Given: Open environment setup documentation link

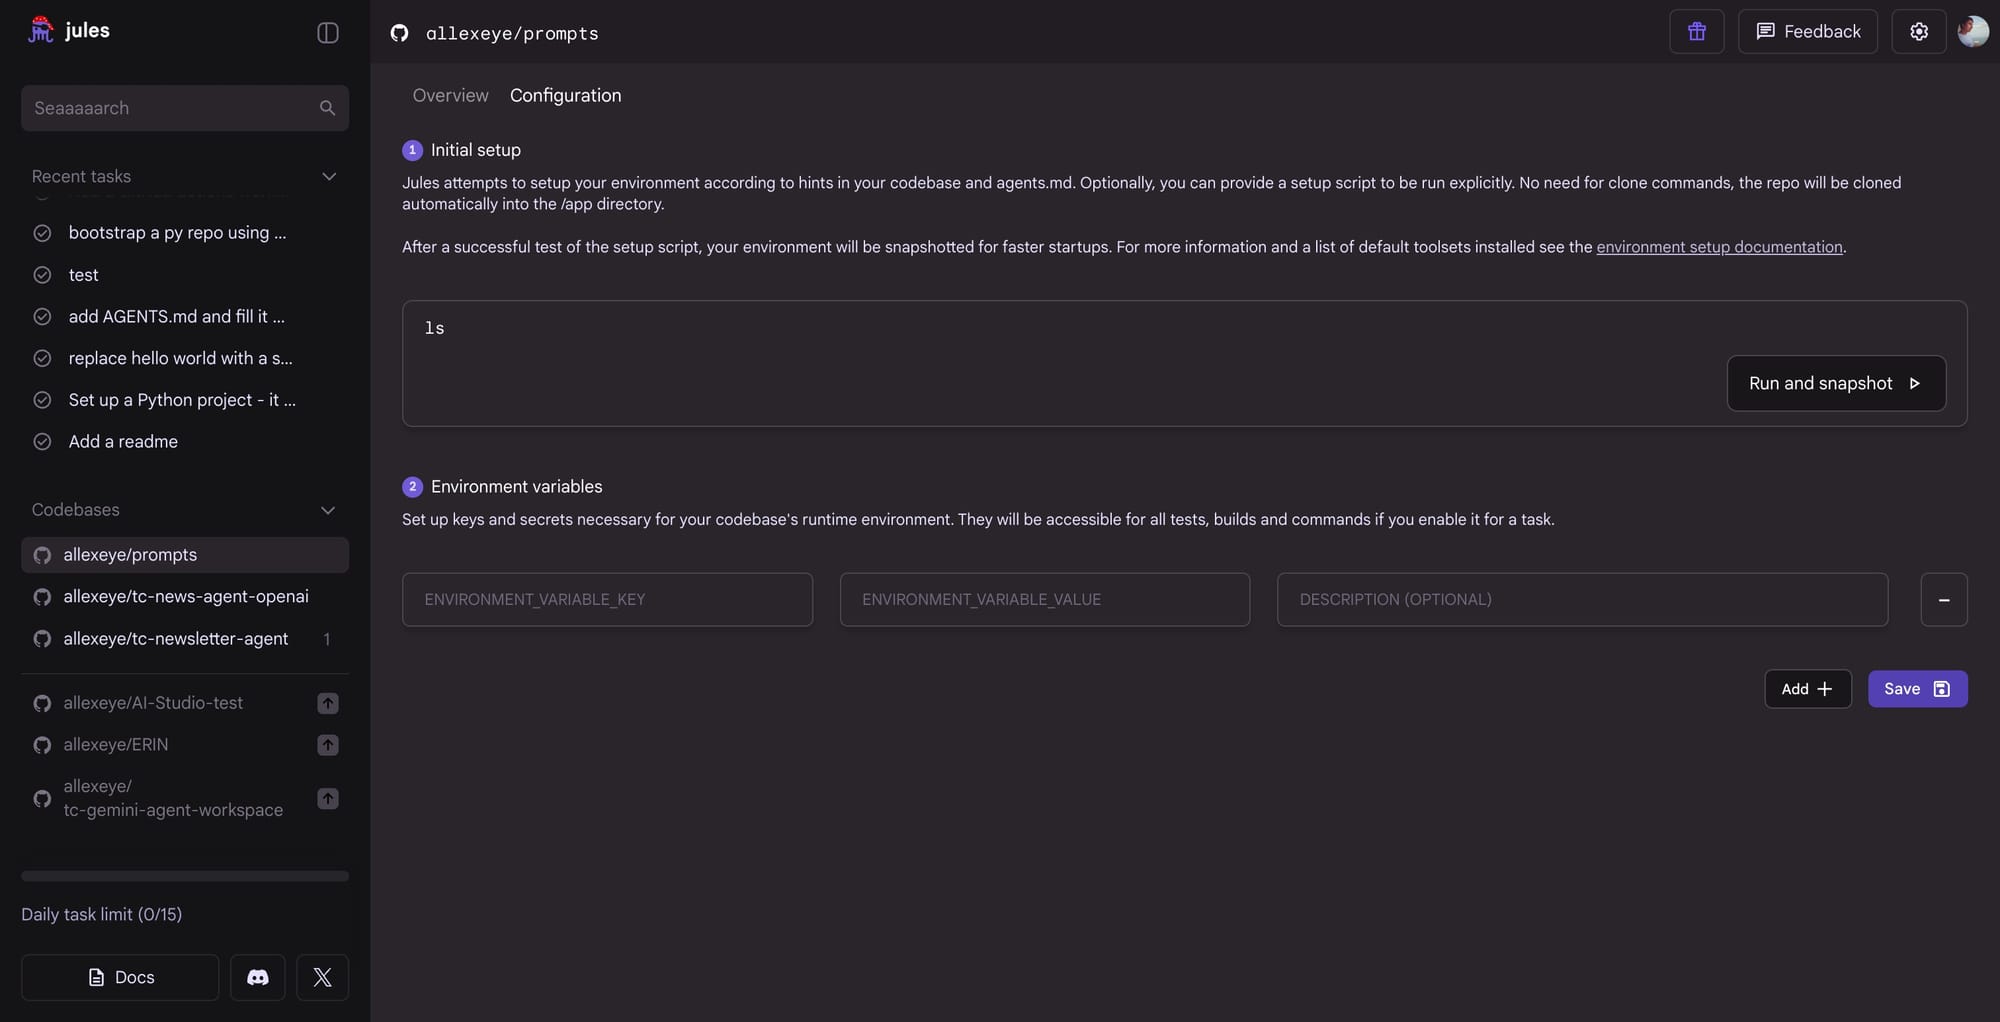Looking at the screenshot, I should click(x=1719, y=247).
